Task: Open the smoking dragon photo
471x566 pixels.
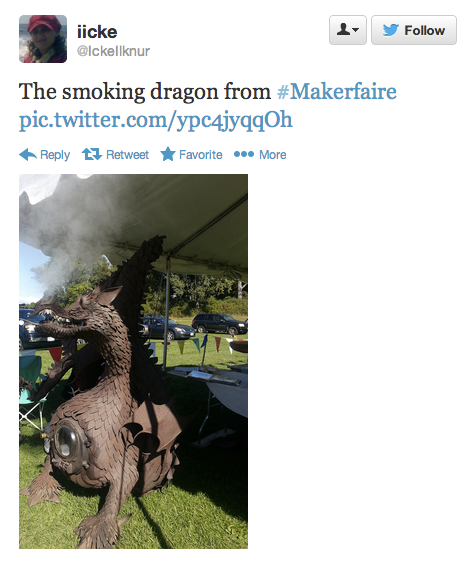Action: (134, 361)
